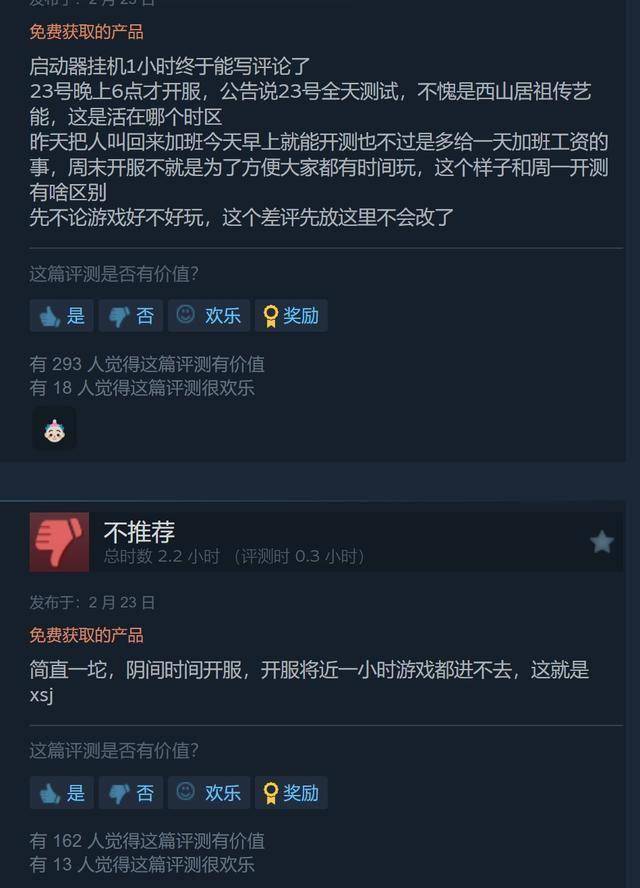This screenshot has width=640, height=888.
Task: Click the smiley icon in second review's 欢乐 button
Action: coord(185,791)
